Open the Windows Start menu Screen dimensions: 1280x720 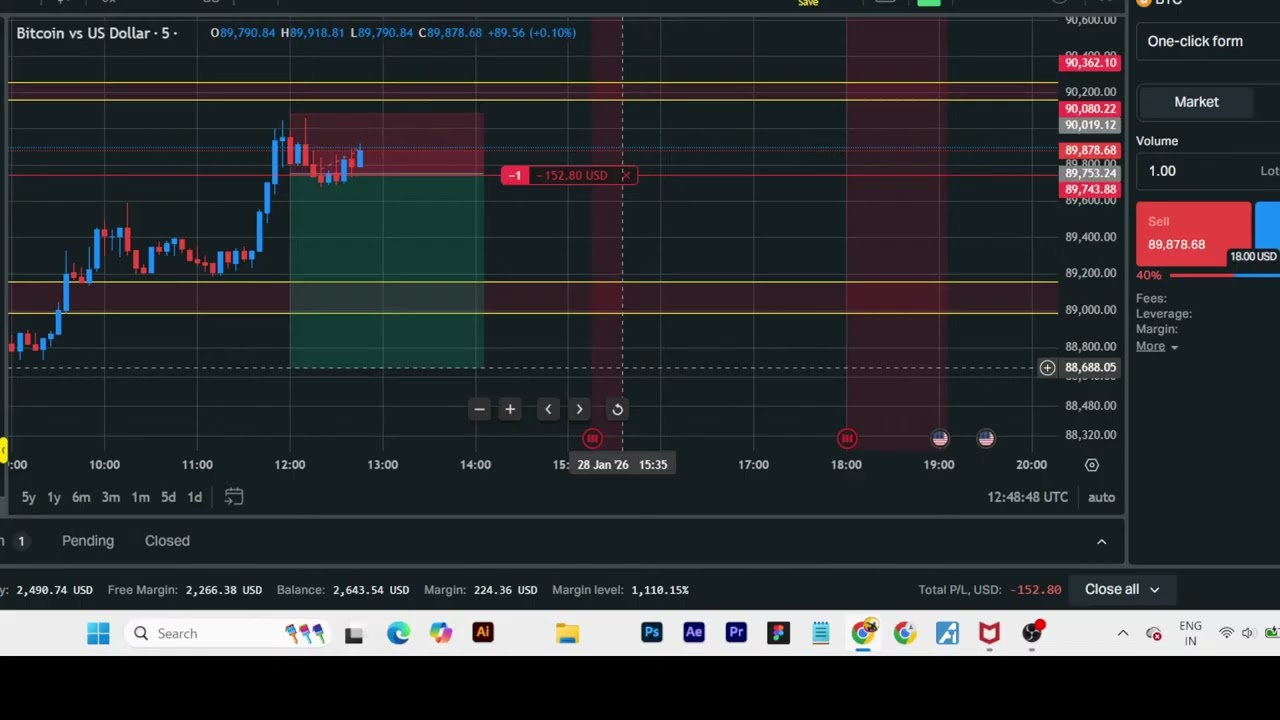[x=98, y=634]
